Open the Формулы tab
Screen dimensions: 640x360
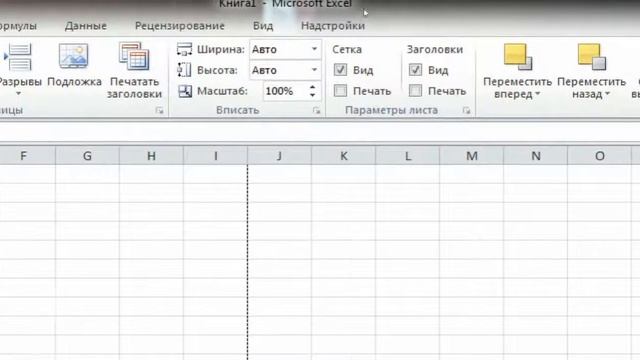tap(18, 26)
